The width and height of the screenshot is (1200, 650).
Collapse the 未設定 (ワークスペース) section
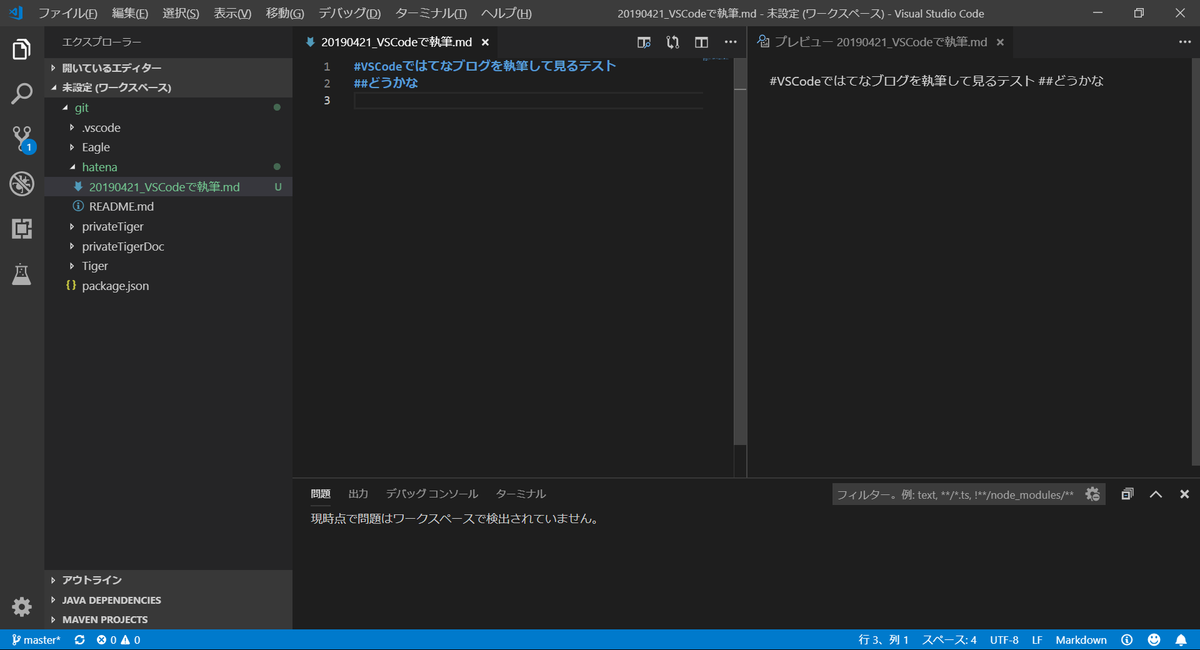pos(168,87)
